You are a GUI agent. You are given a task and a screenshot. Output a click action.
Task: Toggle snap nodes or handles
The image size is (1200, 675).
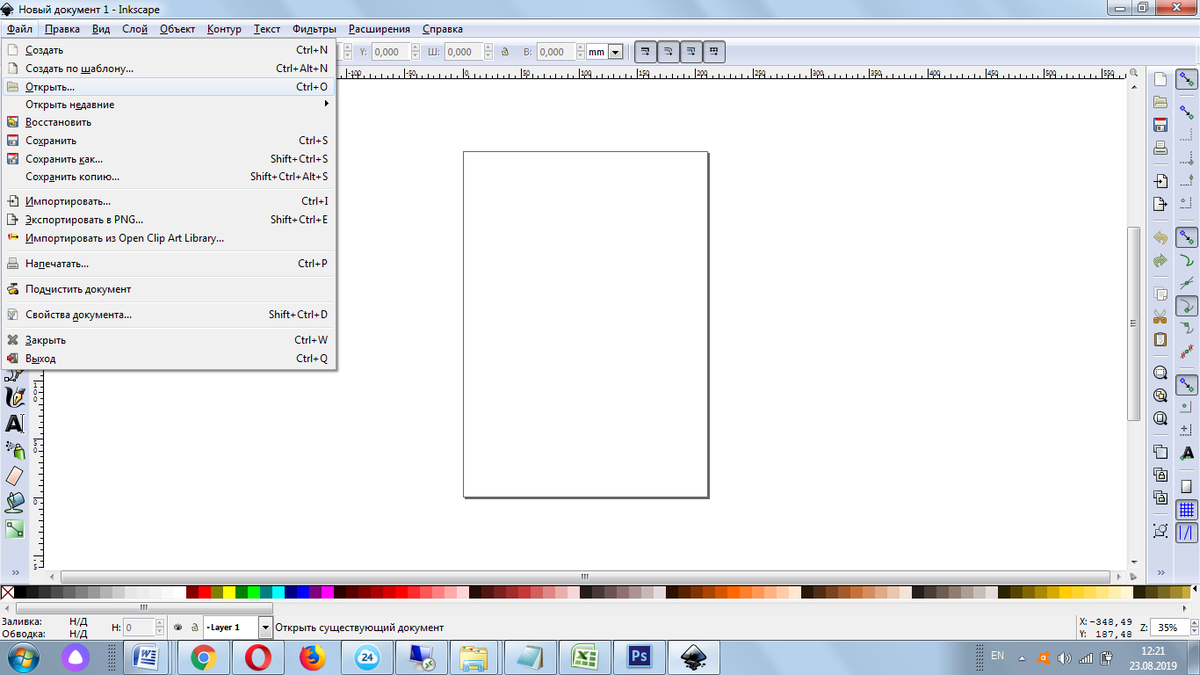[x=1187, y=238]
